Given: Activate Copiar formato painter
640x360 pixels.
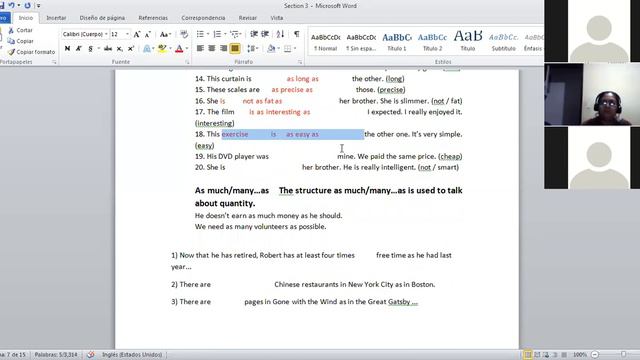Looking at the screenshot, I should (x=31, y=52).
